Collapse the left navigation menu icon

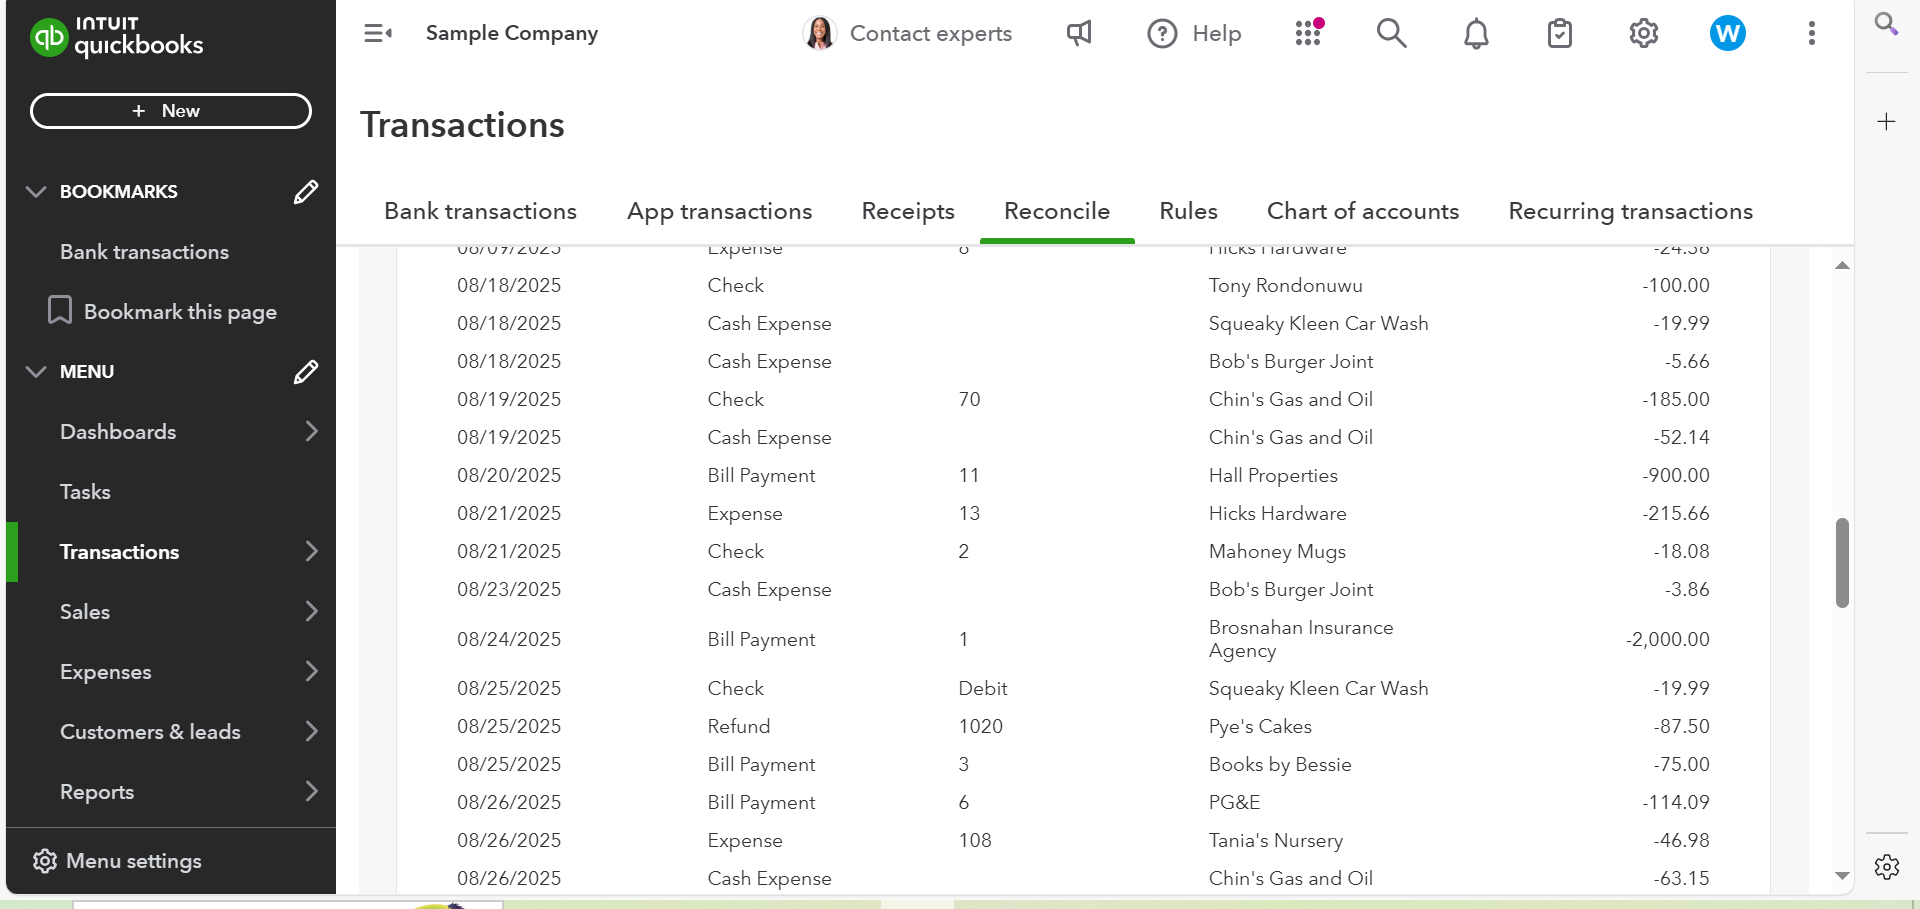378,33
